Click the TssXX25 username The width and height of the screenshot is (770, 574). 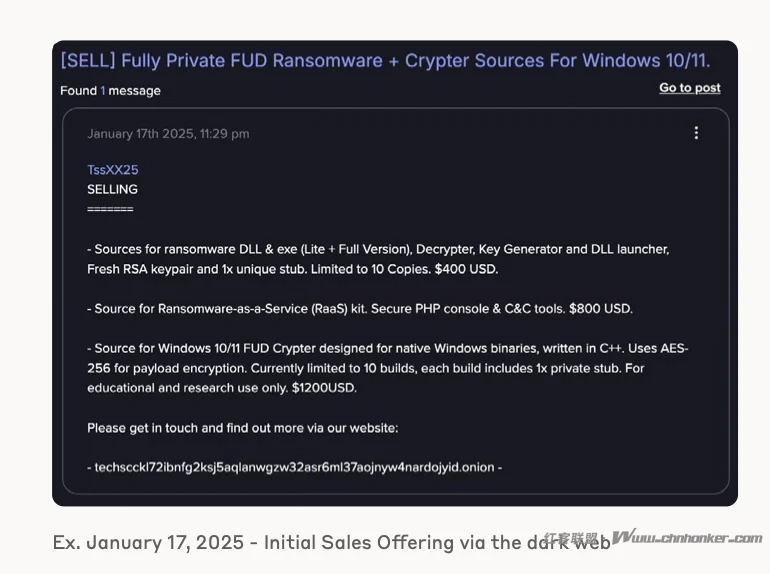112,170
